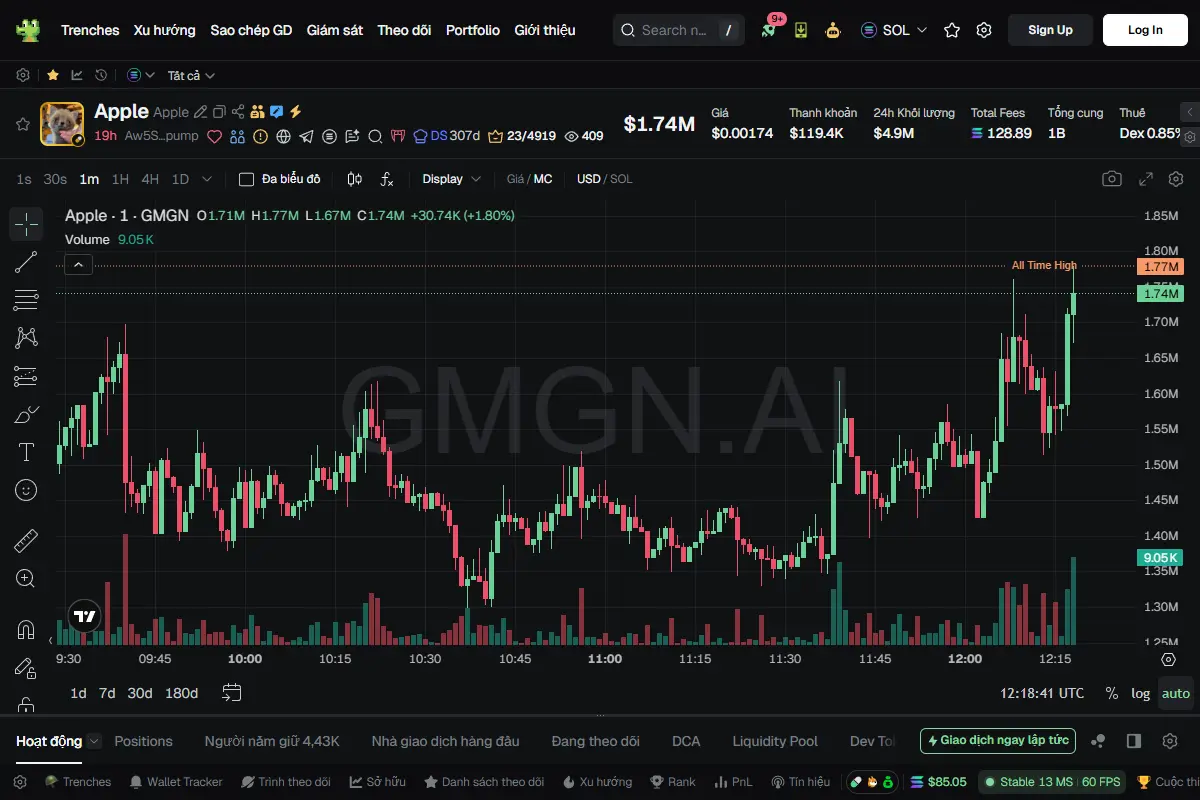This screenshot has width=1200, height=800.
Task: Toggle stay in drawing mode pencil-lock
Action: (x=26, y=668)
